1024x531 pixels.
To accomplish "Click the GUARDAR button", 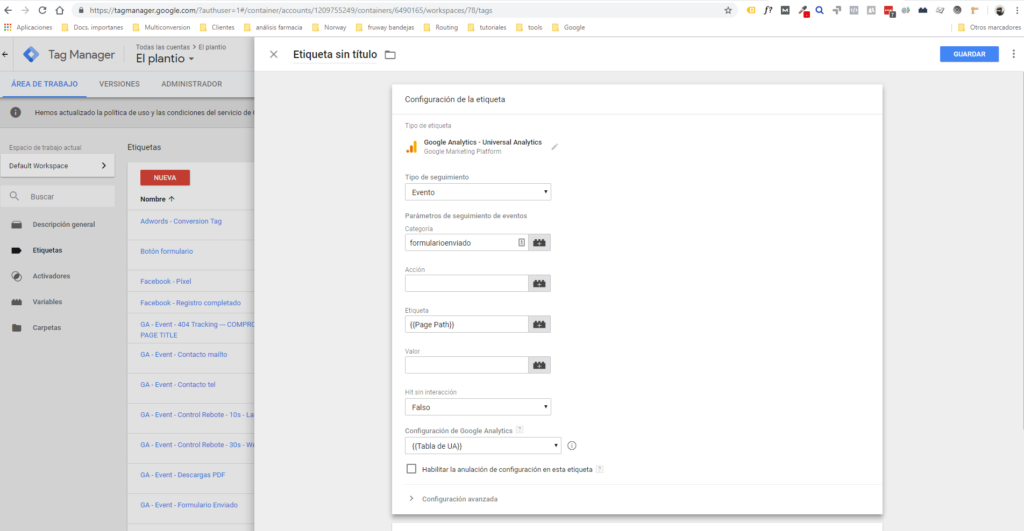I will coord(969,54).
